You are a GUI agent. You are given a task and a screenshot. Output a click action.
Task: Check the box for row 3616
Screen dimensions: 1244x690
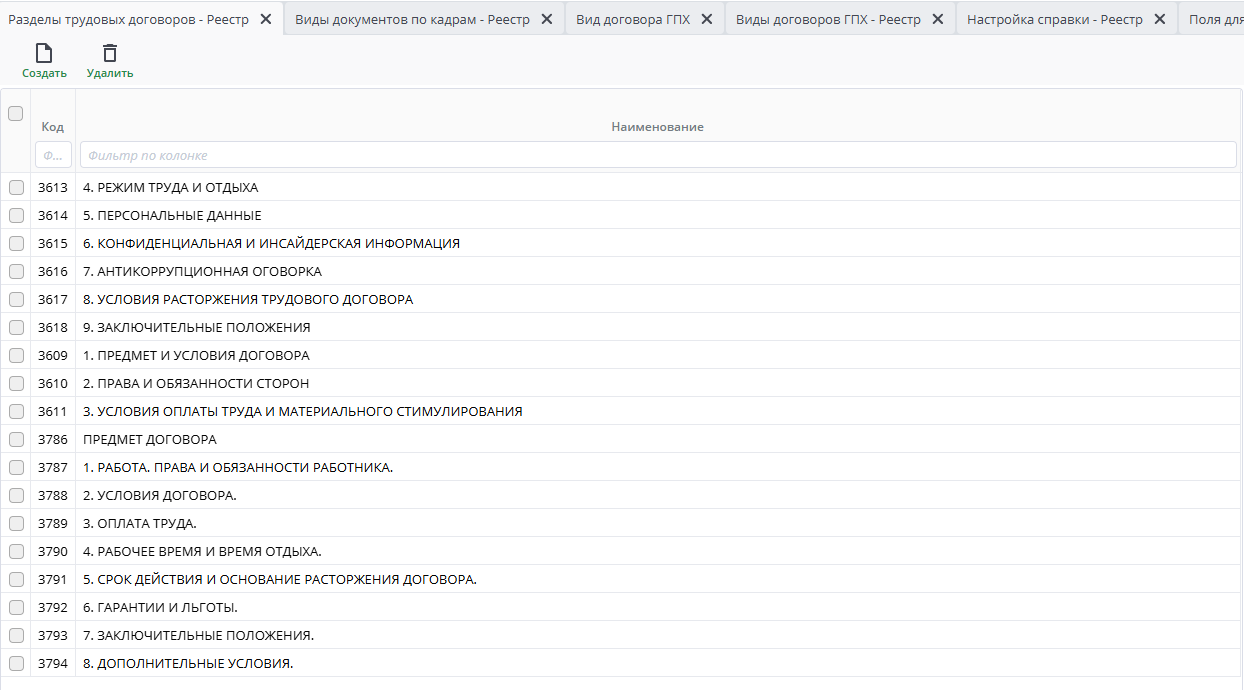point(16,271)
